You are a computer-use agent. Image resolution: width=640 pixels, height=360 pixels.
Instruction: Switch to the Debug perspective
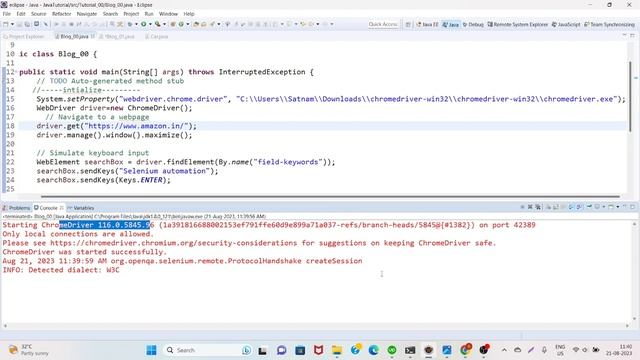click(473, 24)
